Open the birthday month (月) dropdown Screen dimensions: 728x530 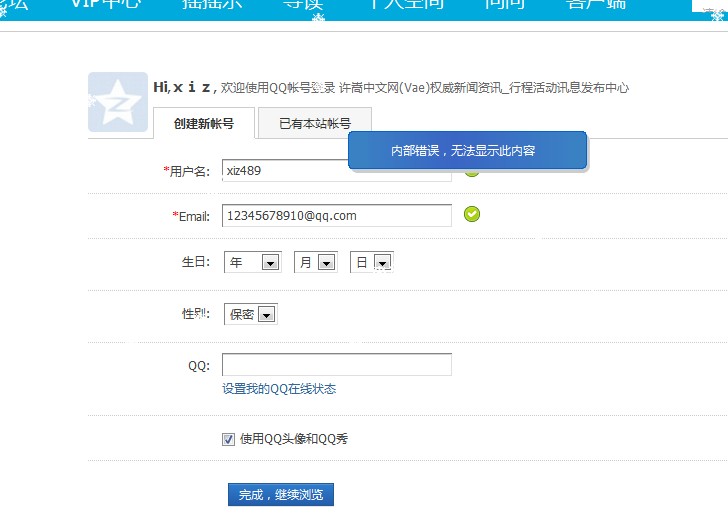click(x=316, y=262)
